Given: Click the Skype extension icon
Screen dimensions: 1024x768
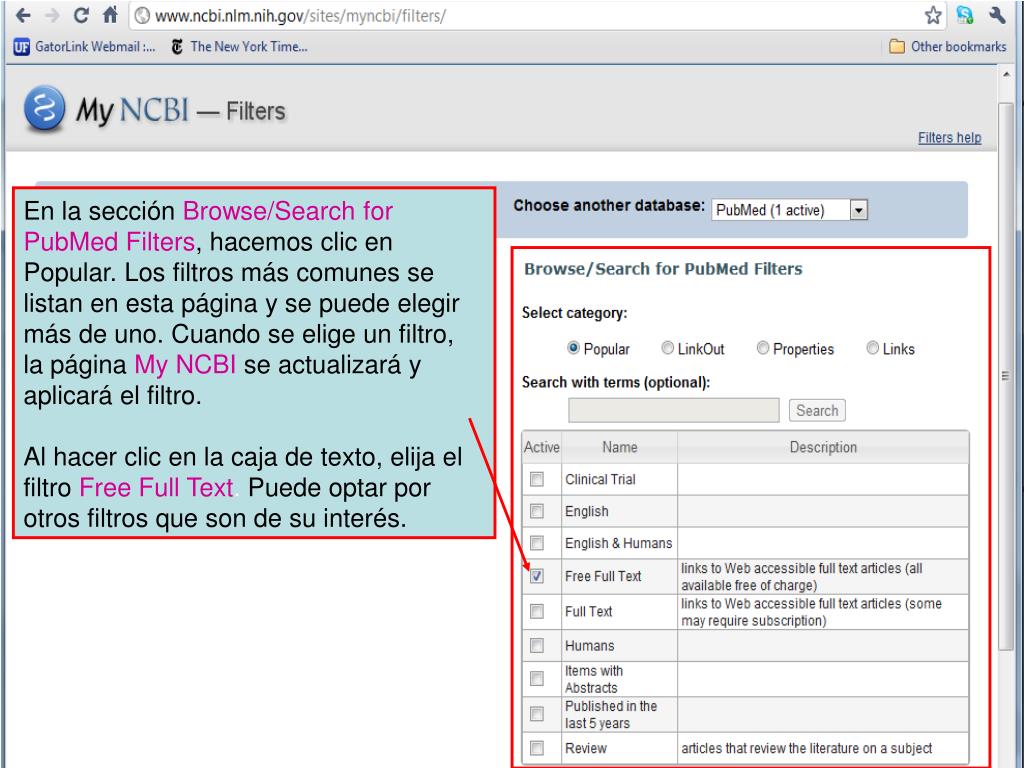Looking at the screenshot, I should click(965, 15).
